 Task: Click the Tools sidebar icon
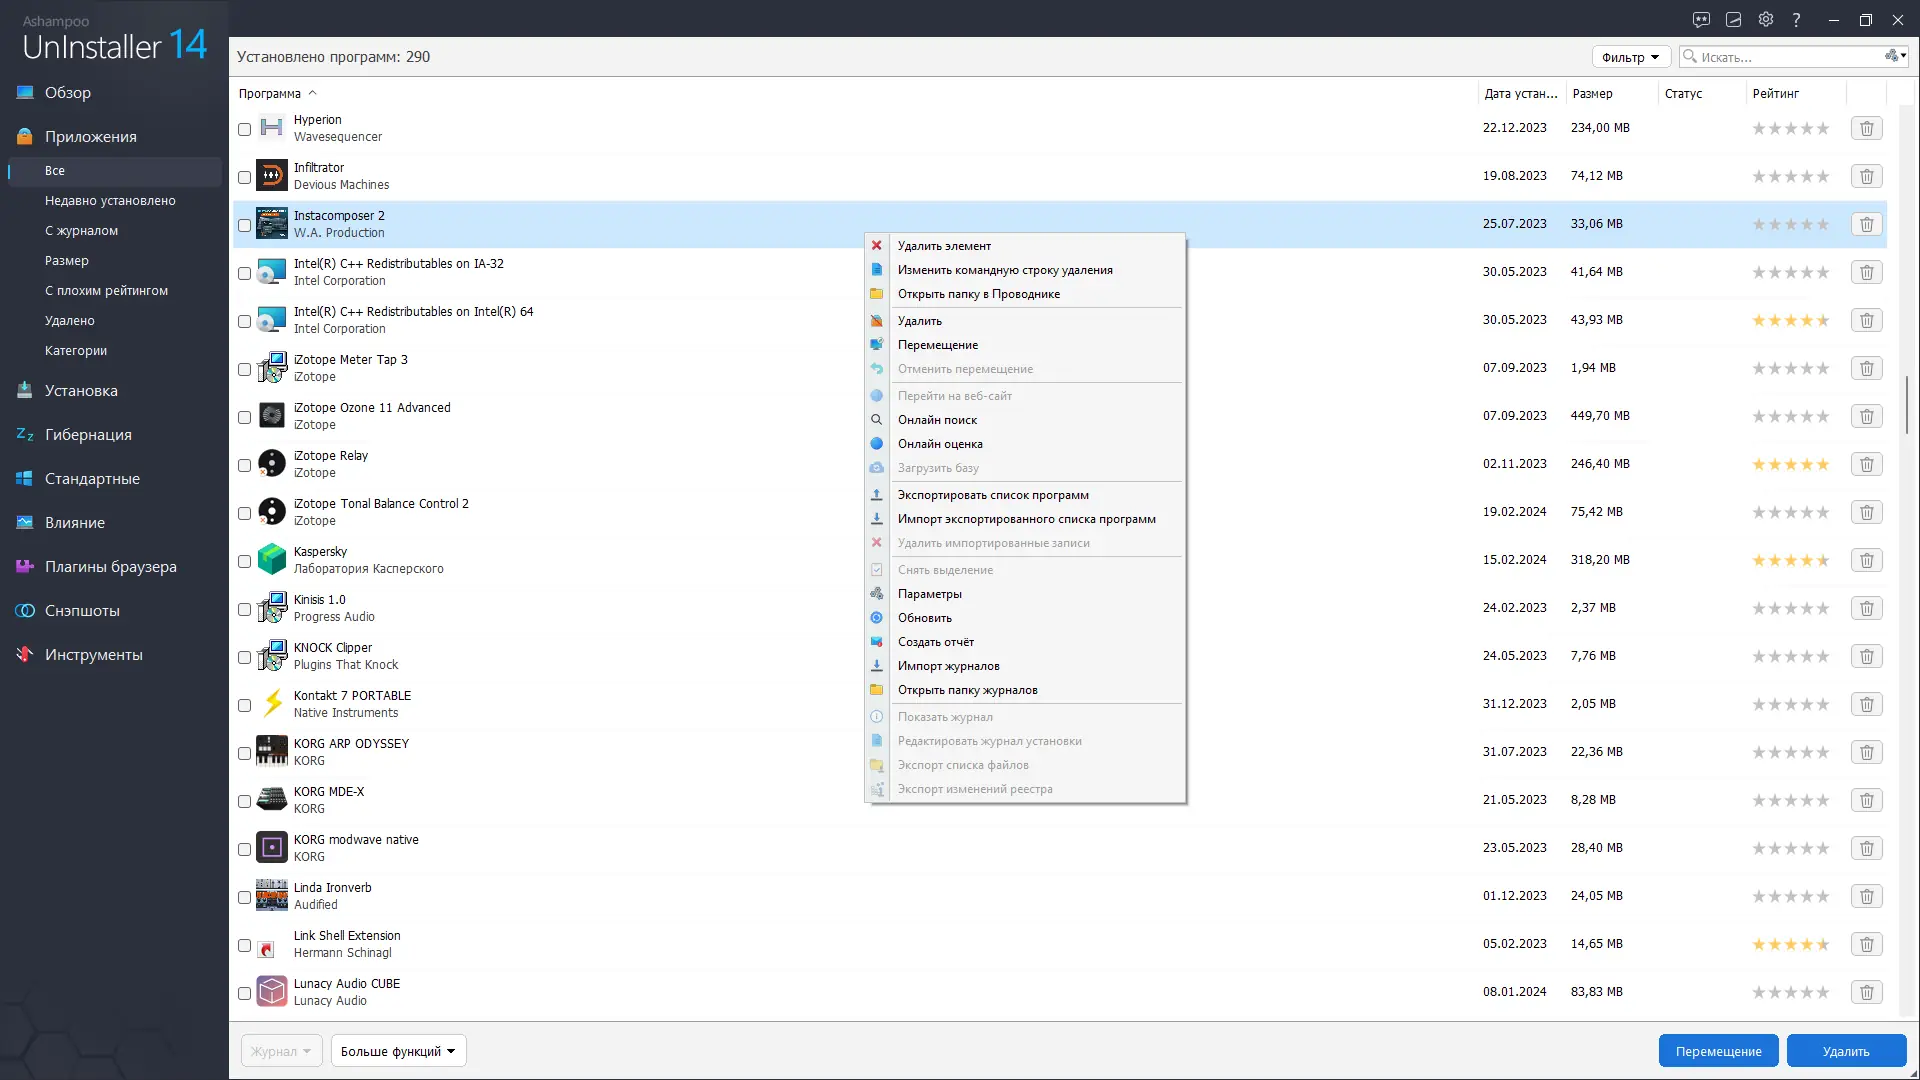click(x=25, y=654)
